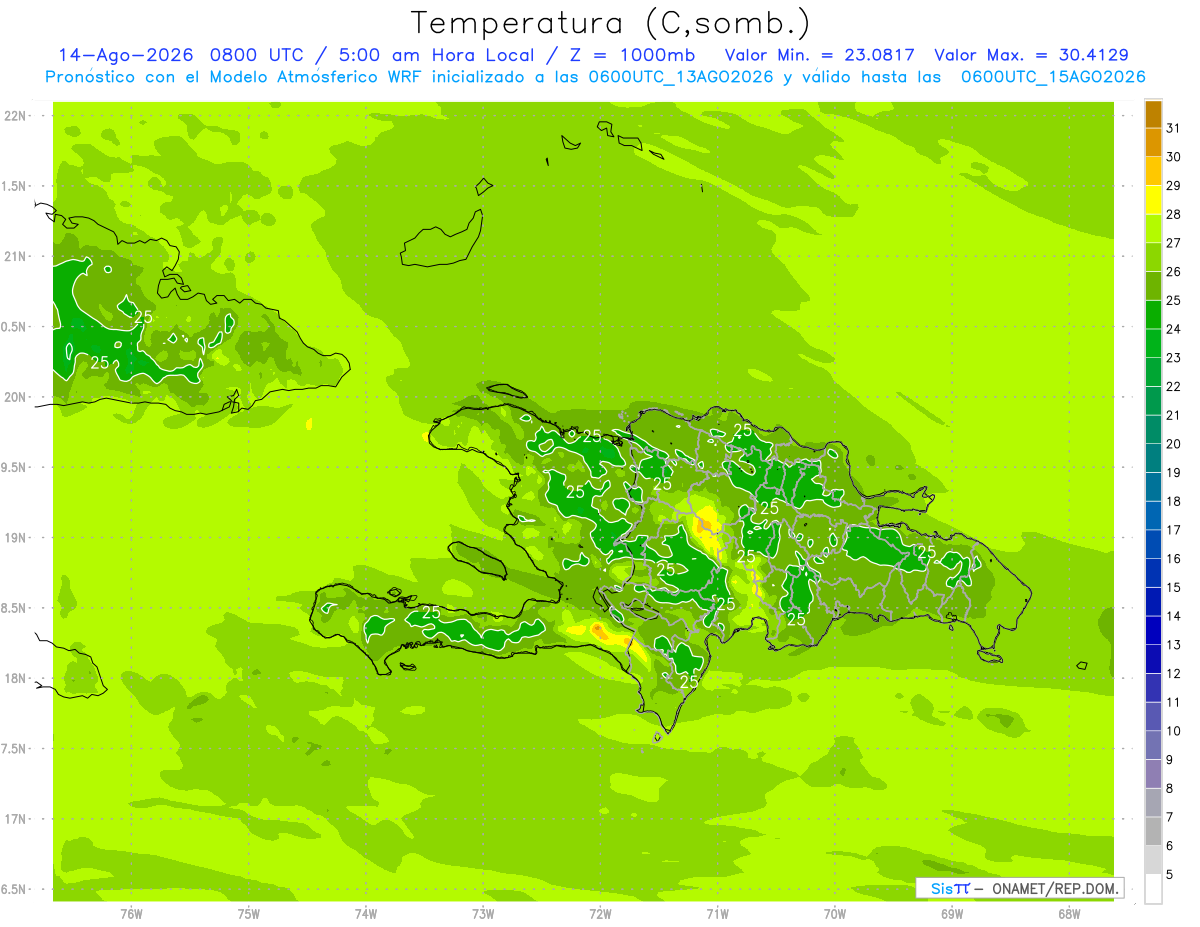
Task: Click the "76W" longitude label
Action: 131,913
